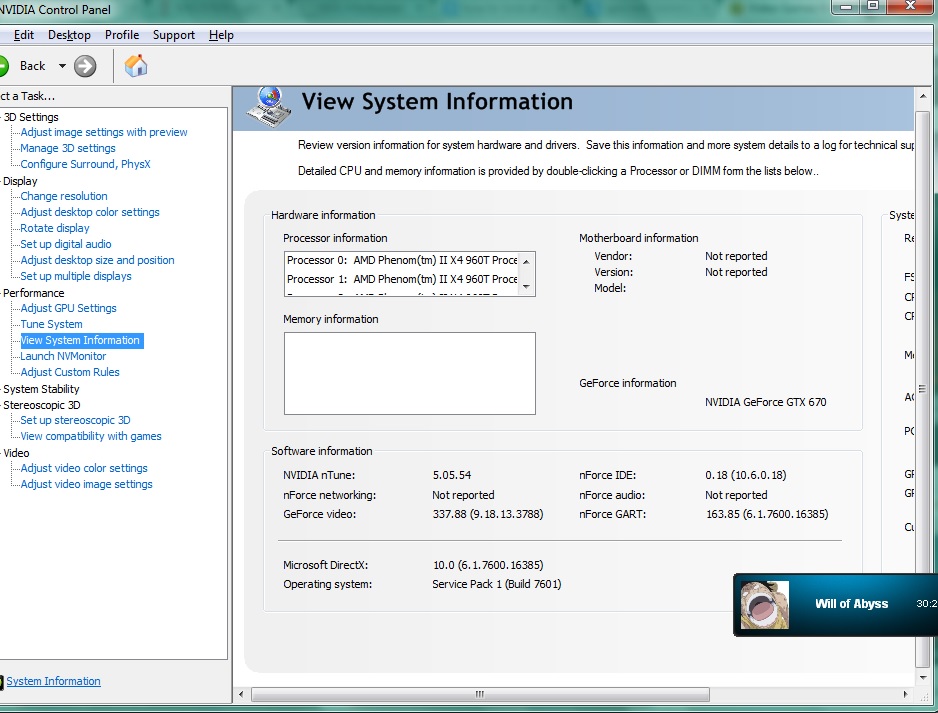Image resolution: width=938 pixels, height=713 pixels.
Task: Click the NVIDIA nTune version 5.05.54
Action: 452,476
